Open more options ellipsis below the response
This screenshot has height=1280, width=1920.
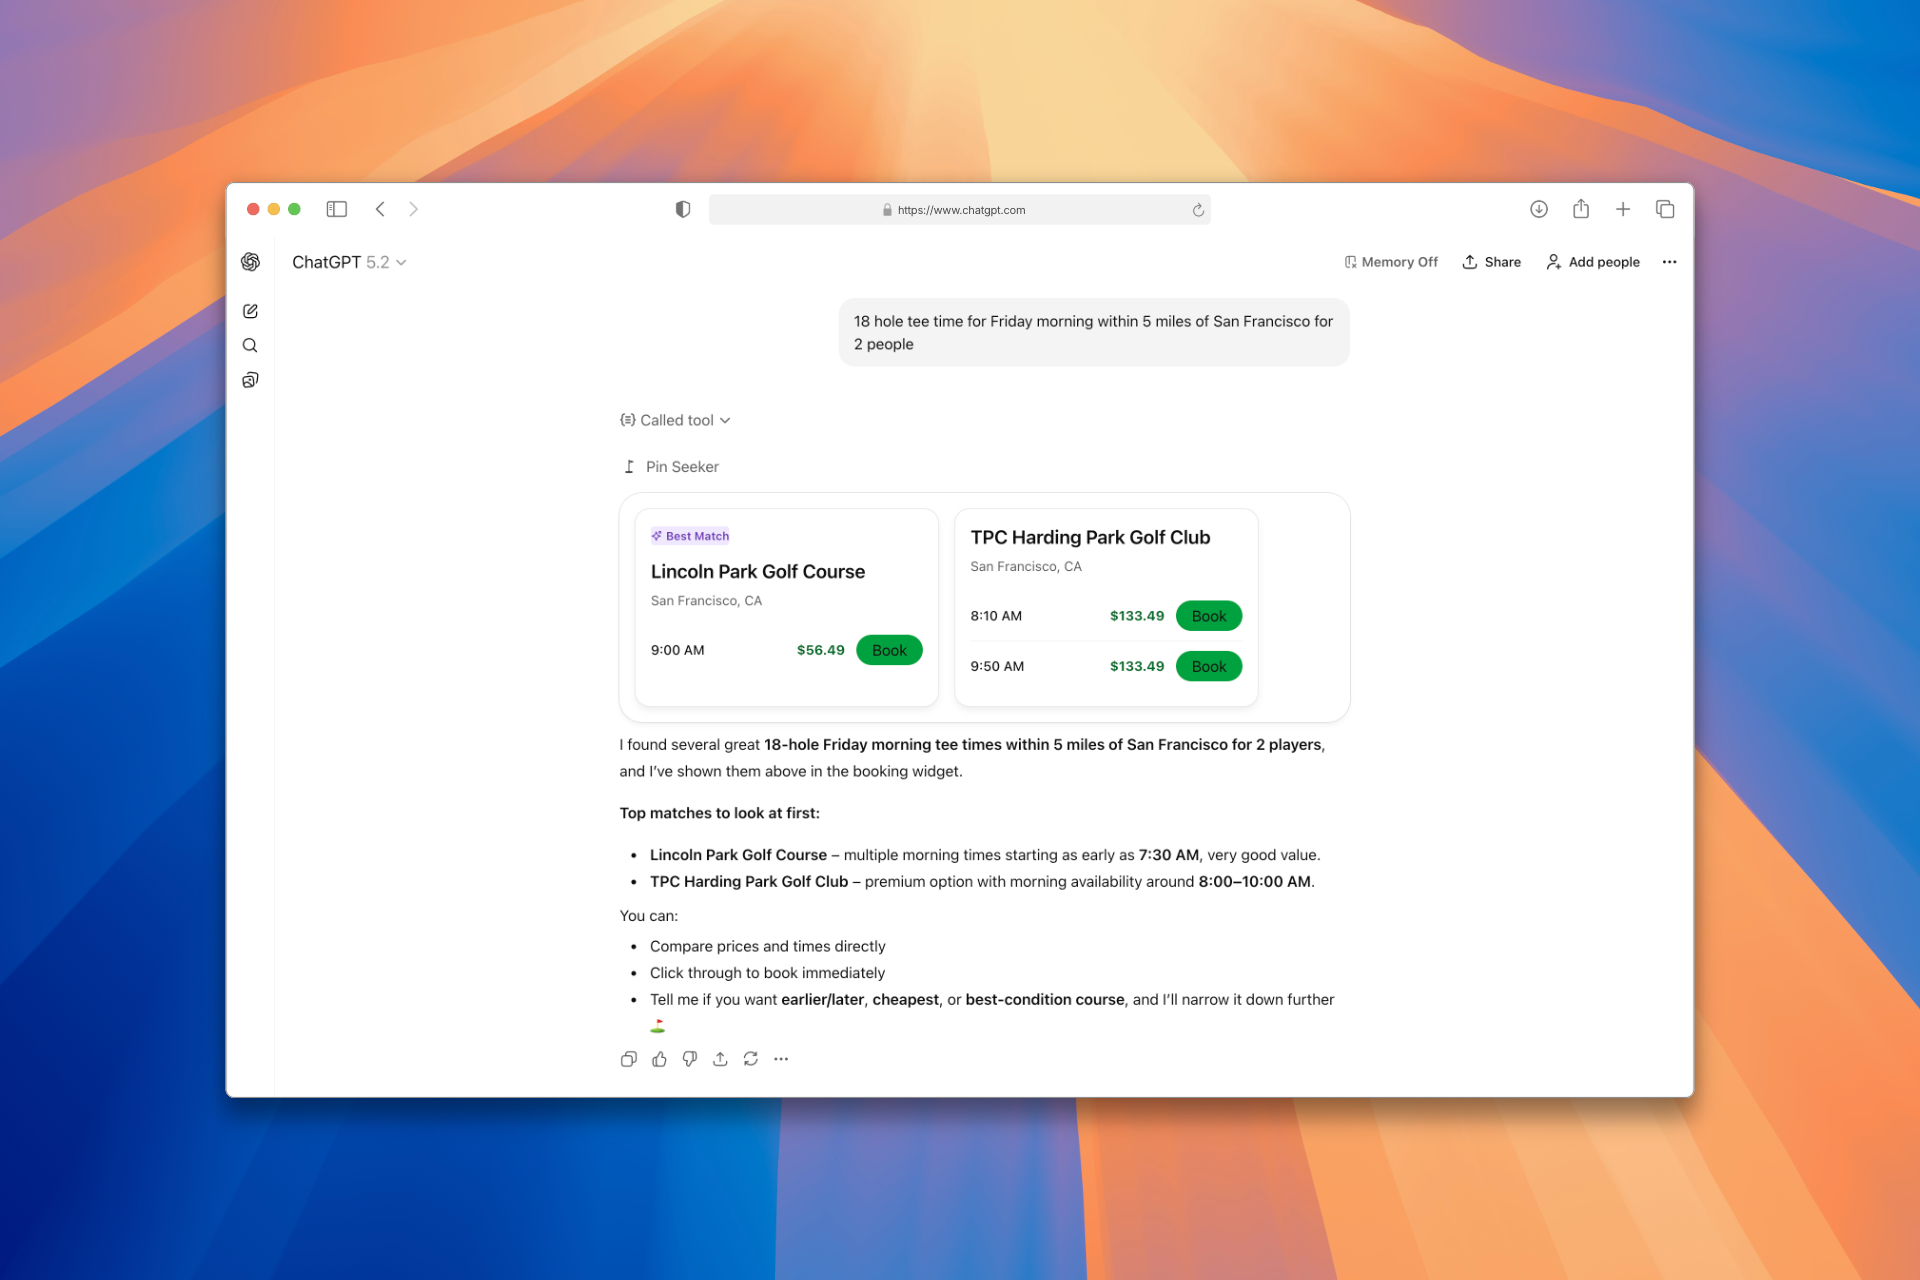pyautogui.click(x=781, y=1059)
